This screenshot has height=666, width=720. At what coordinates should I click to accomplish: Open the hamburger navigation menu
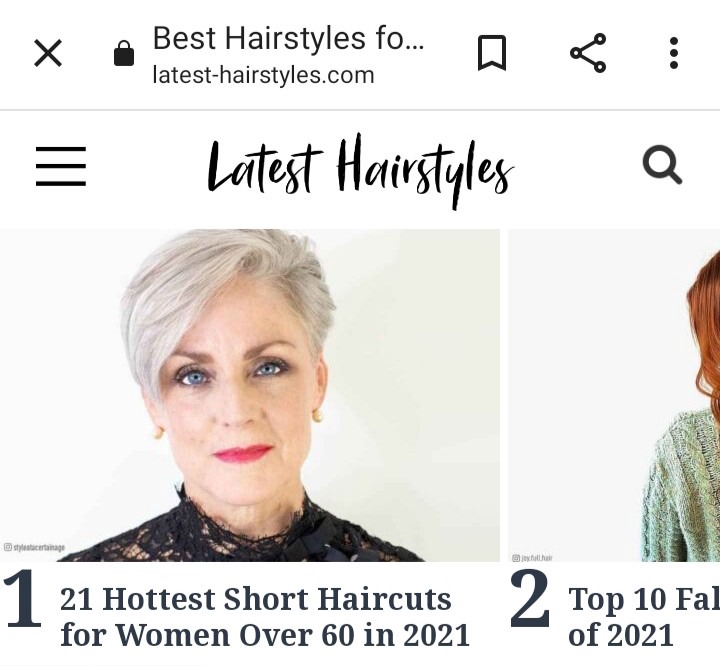pyautogui.click(x=61, y=166)
